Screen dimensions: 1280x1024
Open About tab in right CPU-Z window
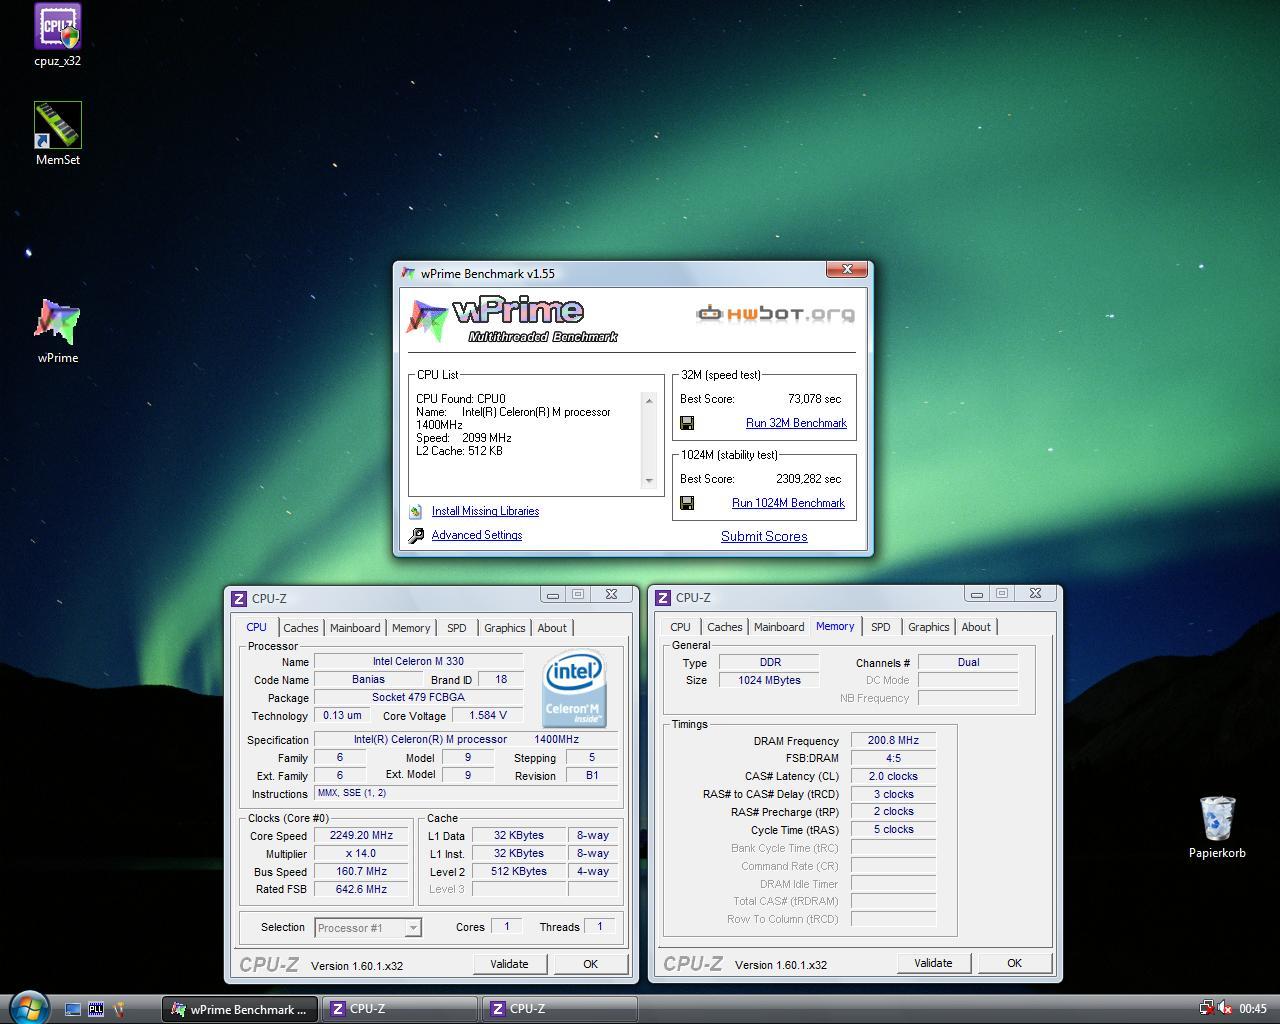pos(976,627)
